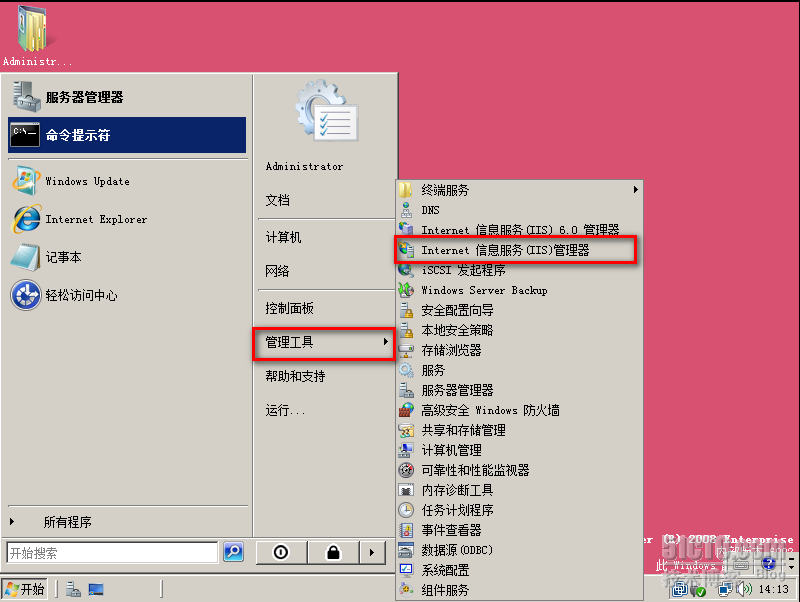Image resolution: width=800 pixels, height=602 pixels.
Task: Expand the 管理工具 submenu
Action: point(324,342)
